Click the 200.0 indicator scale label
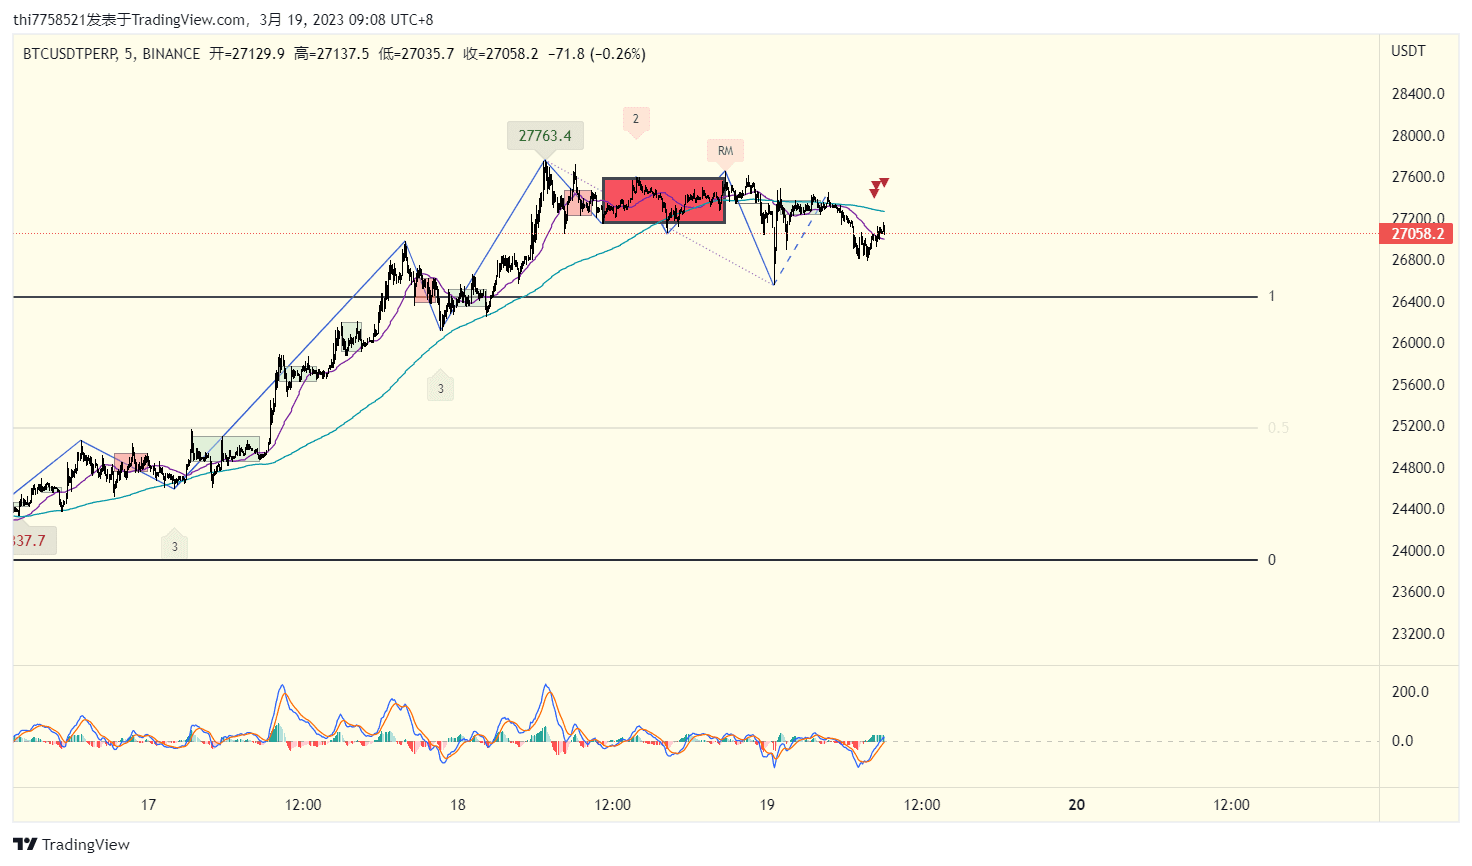The height and width of the screenshot is (866, 1472). tap(1410, 692)
